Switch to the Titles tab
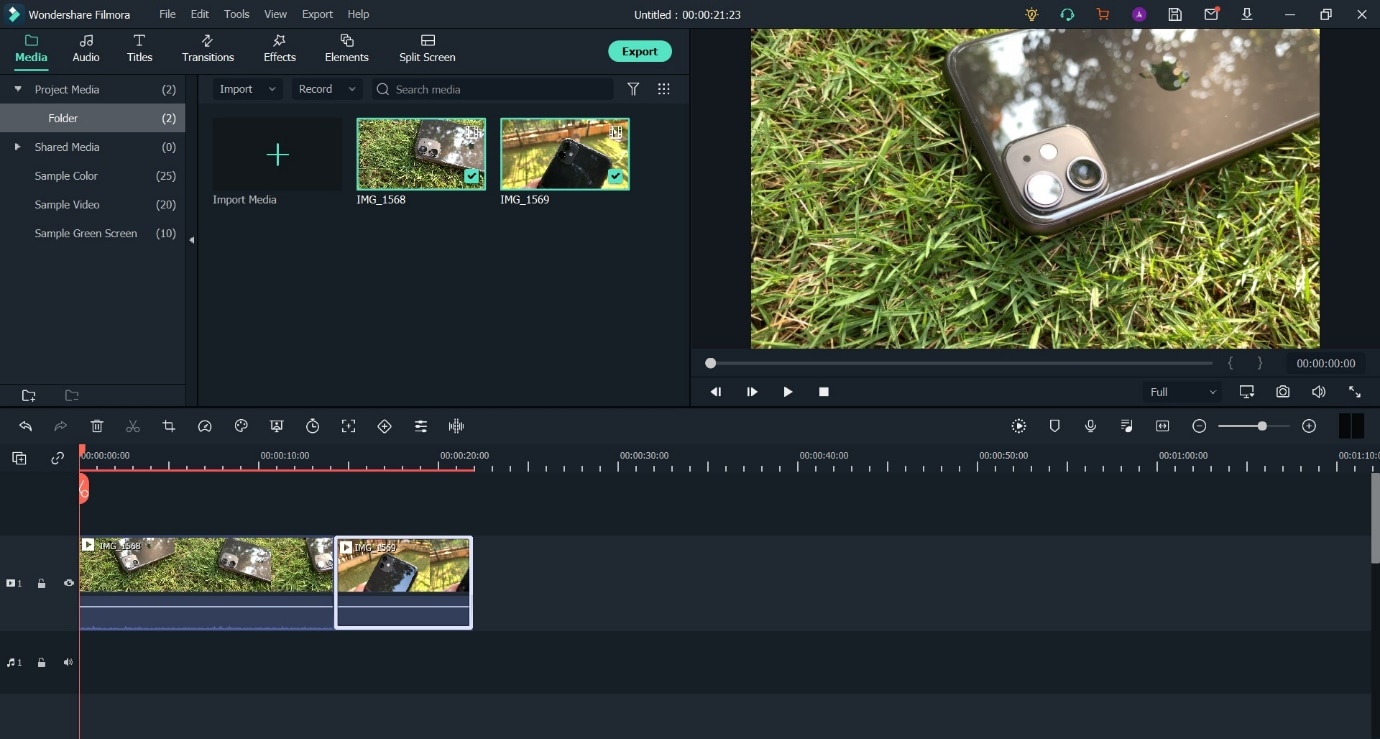 (x=139, y=48)
